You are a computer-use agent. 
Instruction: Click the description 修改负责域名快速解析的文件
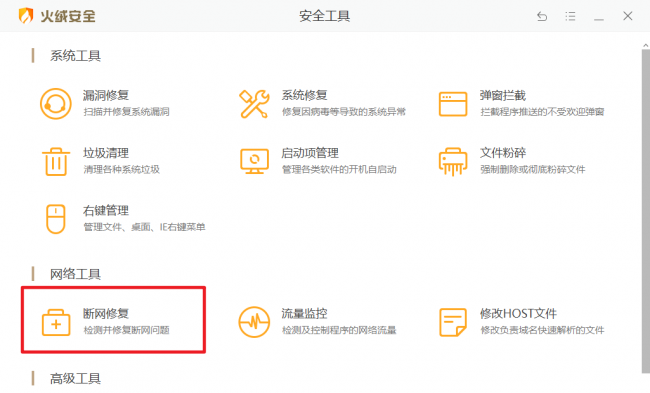click(x=542, y=330)
